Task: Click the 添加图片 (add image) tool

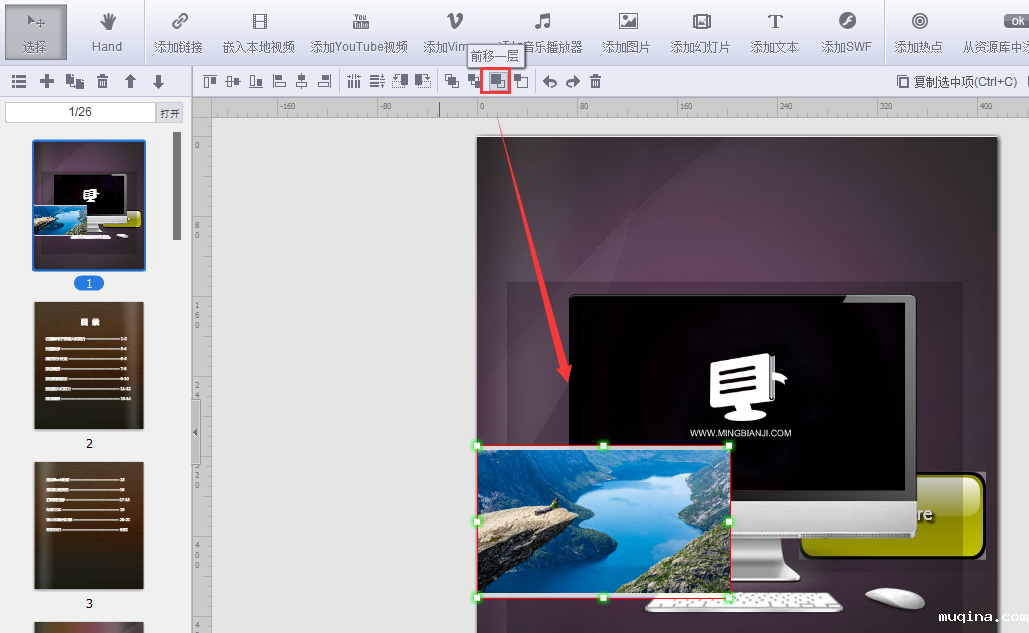Action: tap(627, 31)
